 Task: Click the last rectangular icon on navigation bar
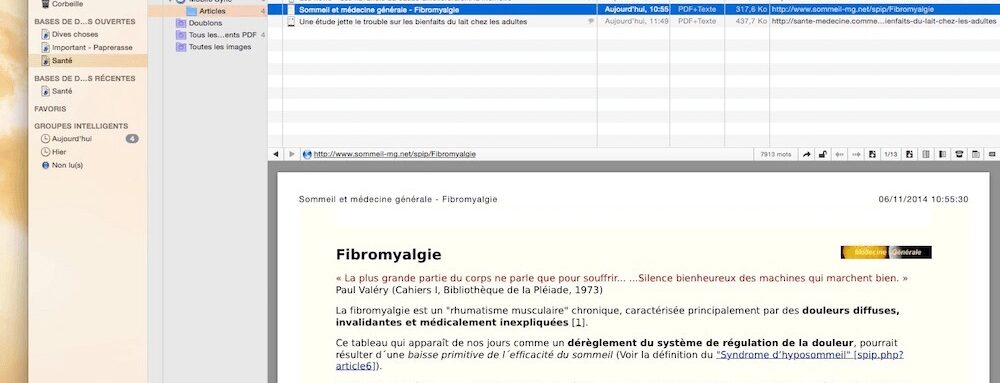click(992, 154)
